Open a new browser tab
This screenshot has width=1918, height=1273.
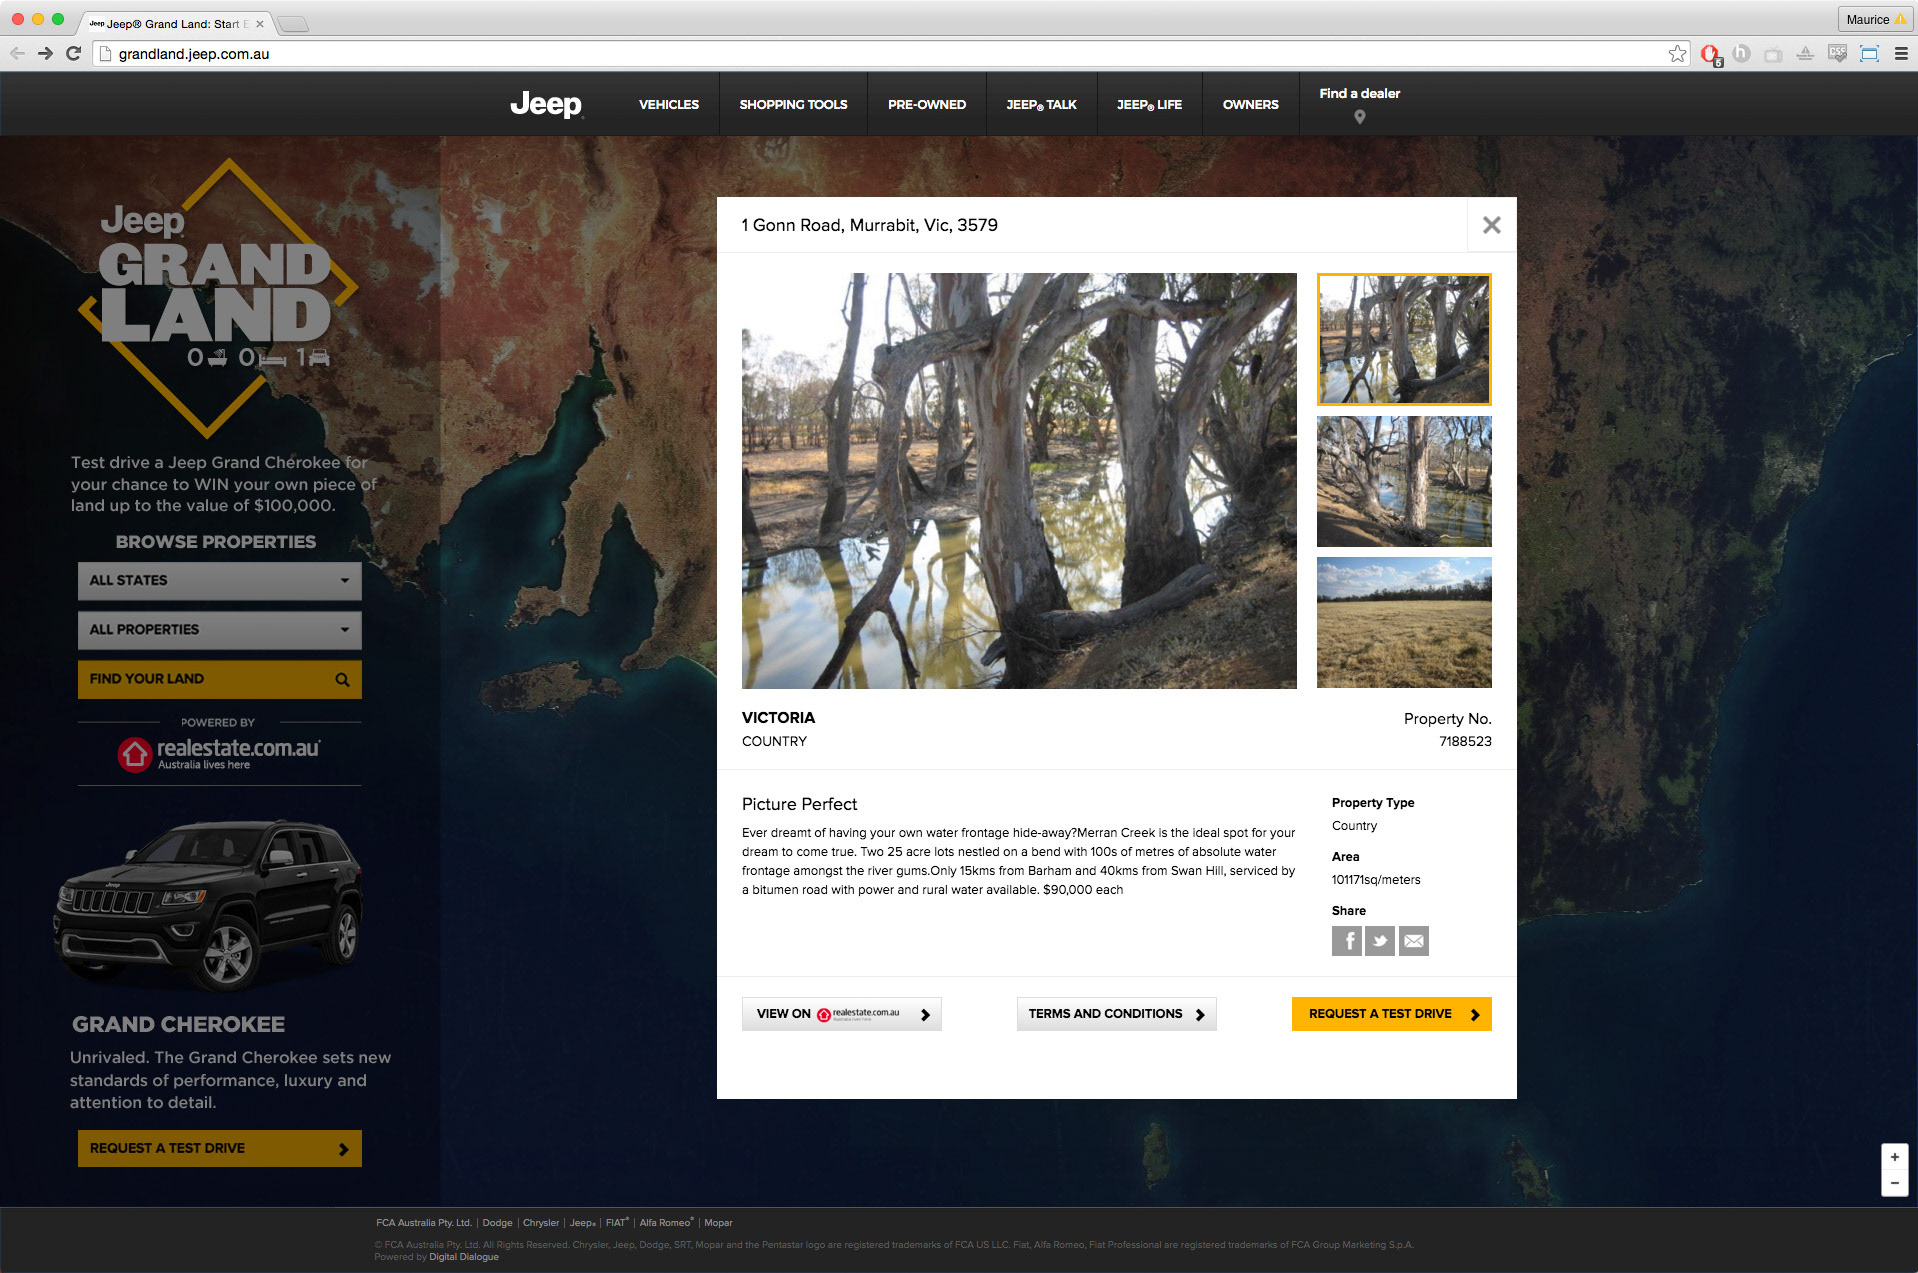coord(292,24)
